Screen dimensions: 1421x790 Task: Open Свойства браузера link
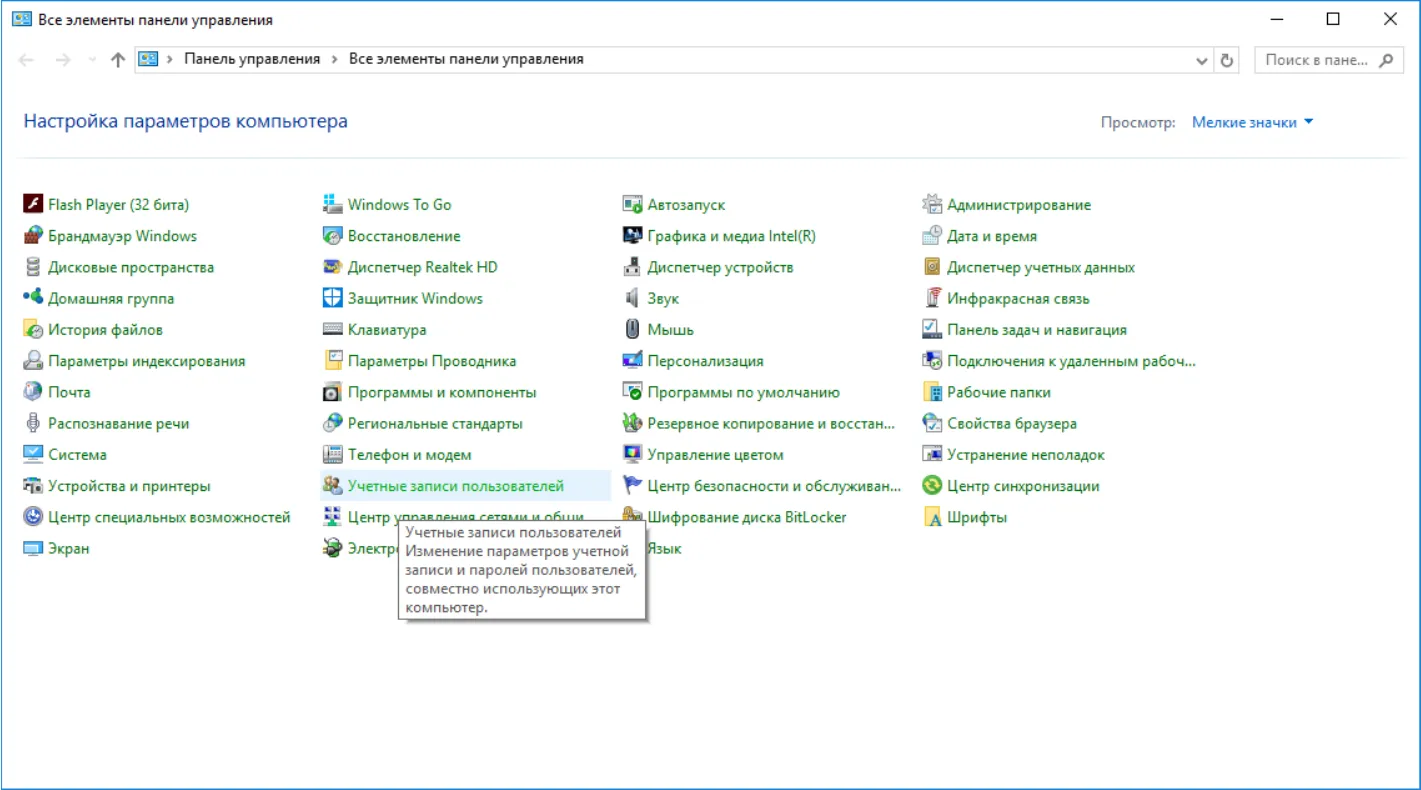pos(1012,423)
